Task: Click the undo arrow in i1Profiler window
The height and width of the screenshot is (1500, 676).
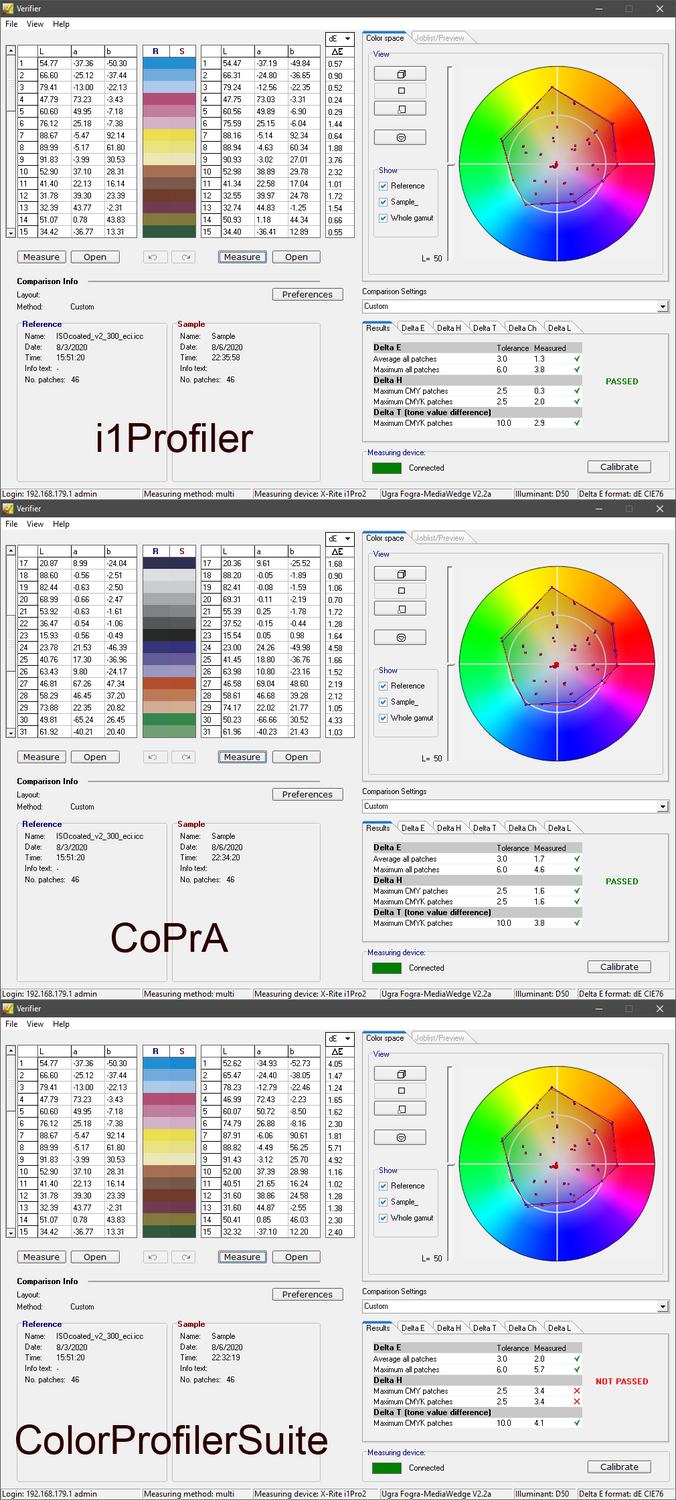Action: (154, 257)
